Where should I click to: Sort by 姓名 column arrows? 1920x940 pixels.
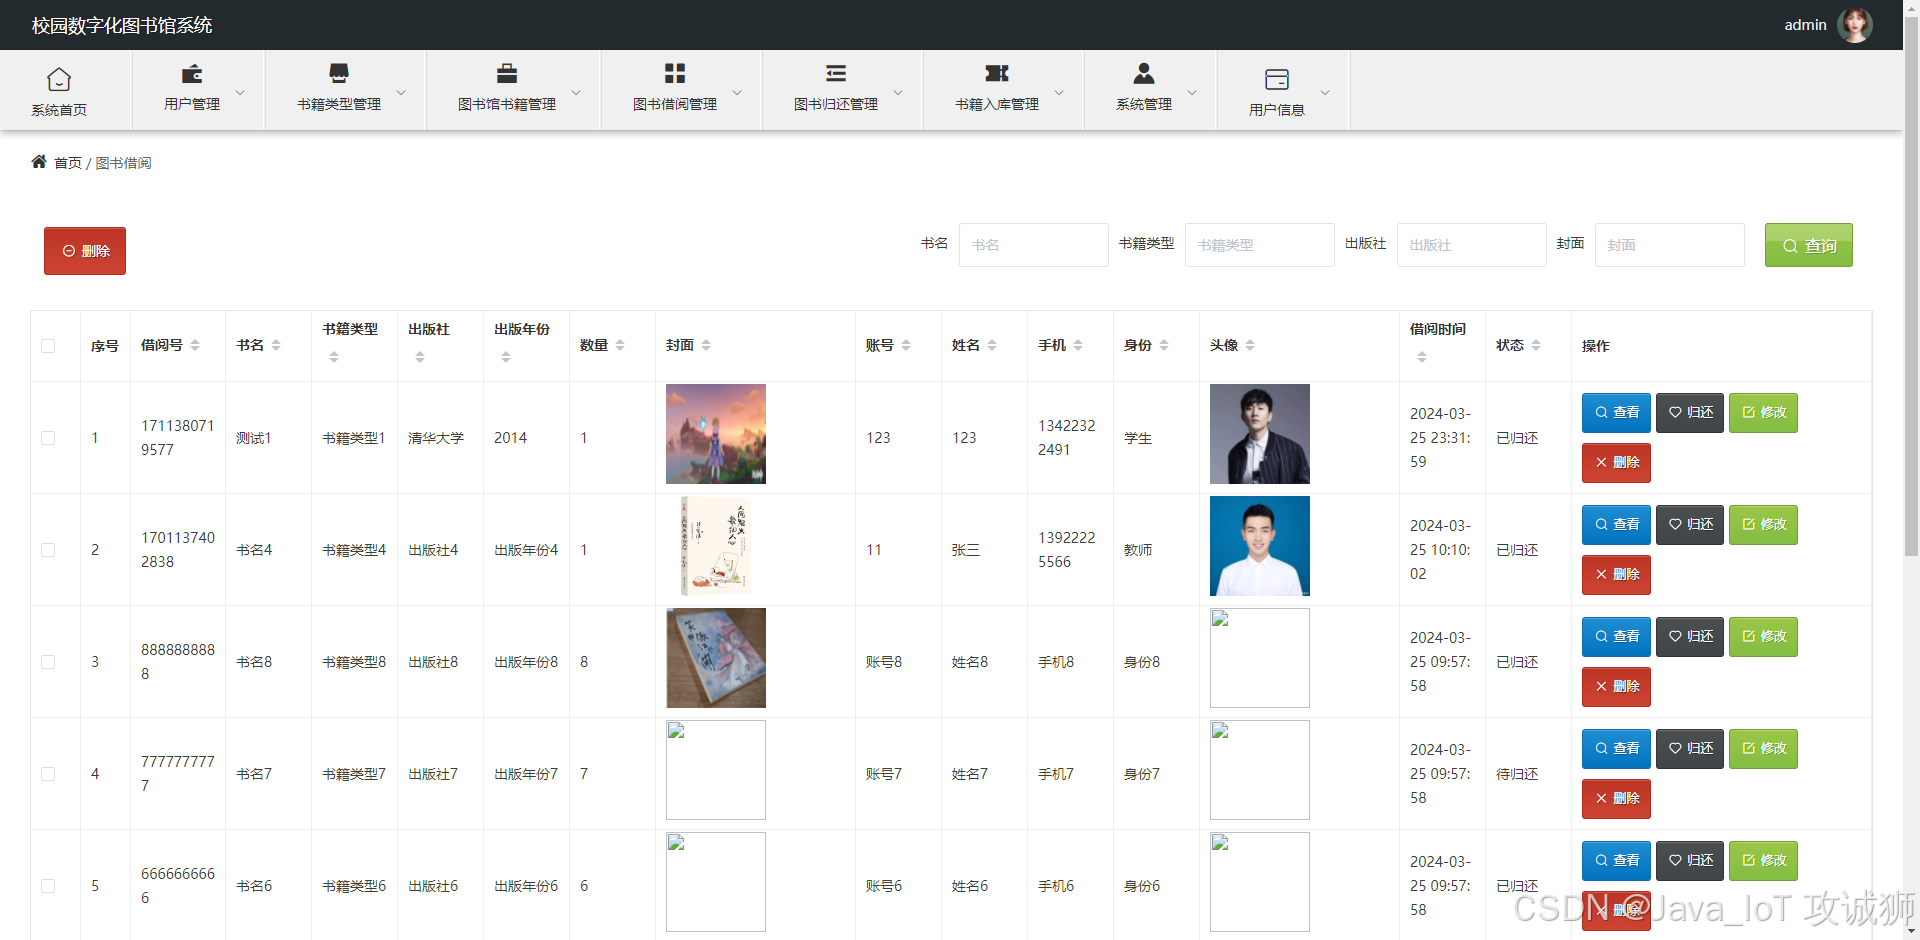pos(992,345)
